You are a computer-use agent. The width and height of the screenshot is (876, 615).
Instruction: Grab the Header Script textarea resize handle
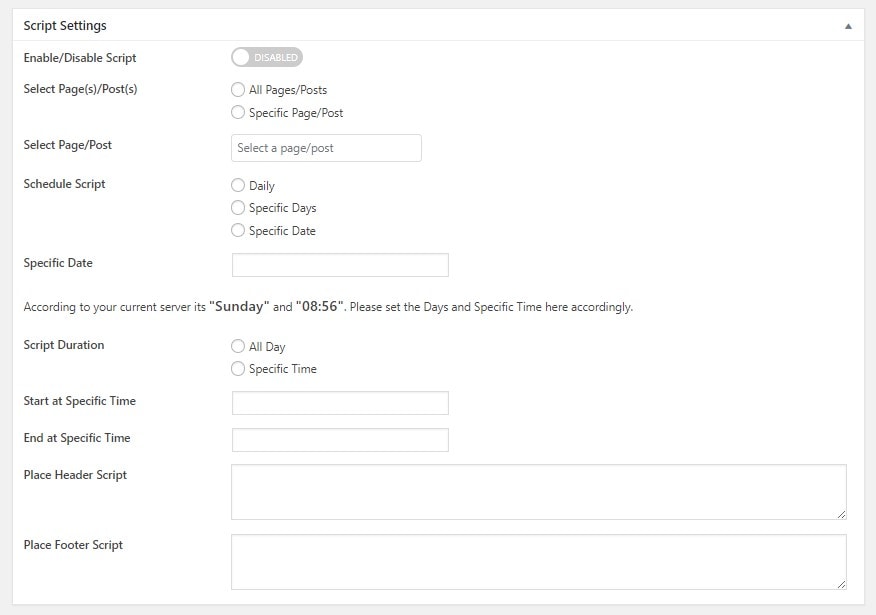click(x=841, y=514)
